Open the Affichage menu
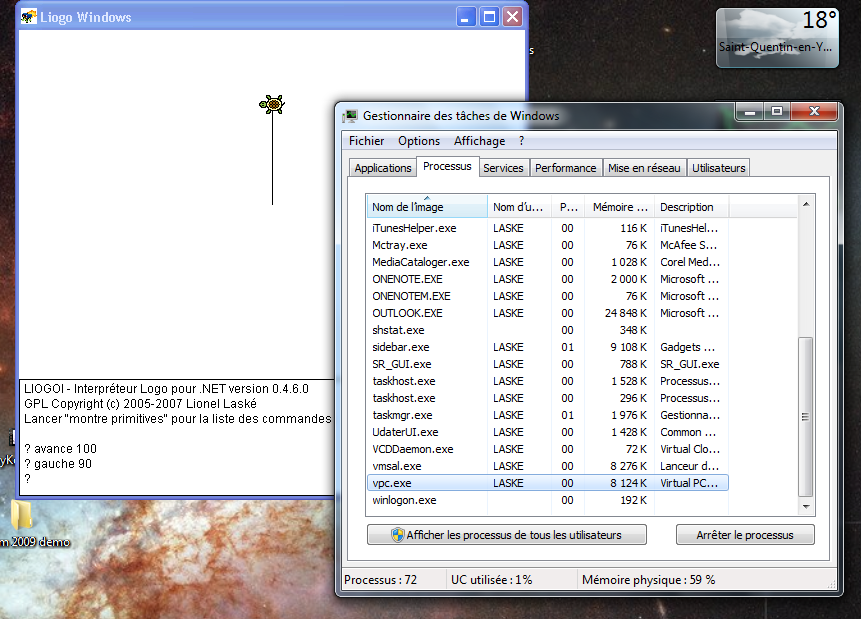This screenshot has width=861, height=619. point(479,141)
